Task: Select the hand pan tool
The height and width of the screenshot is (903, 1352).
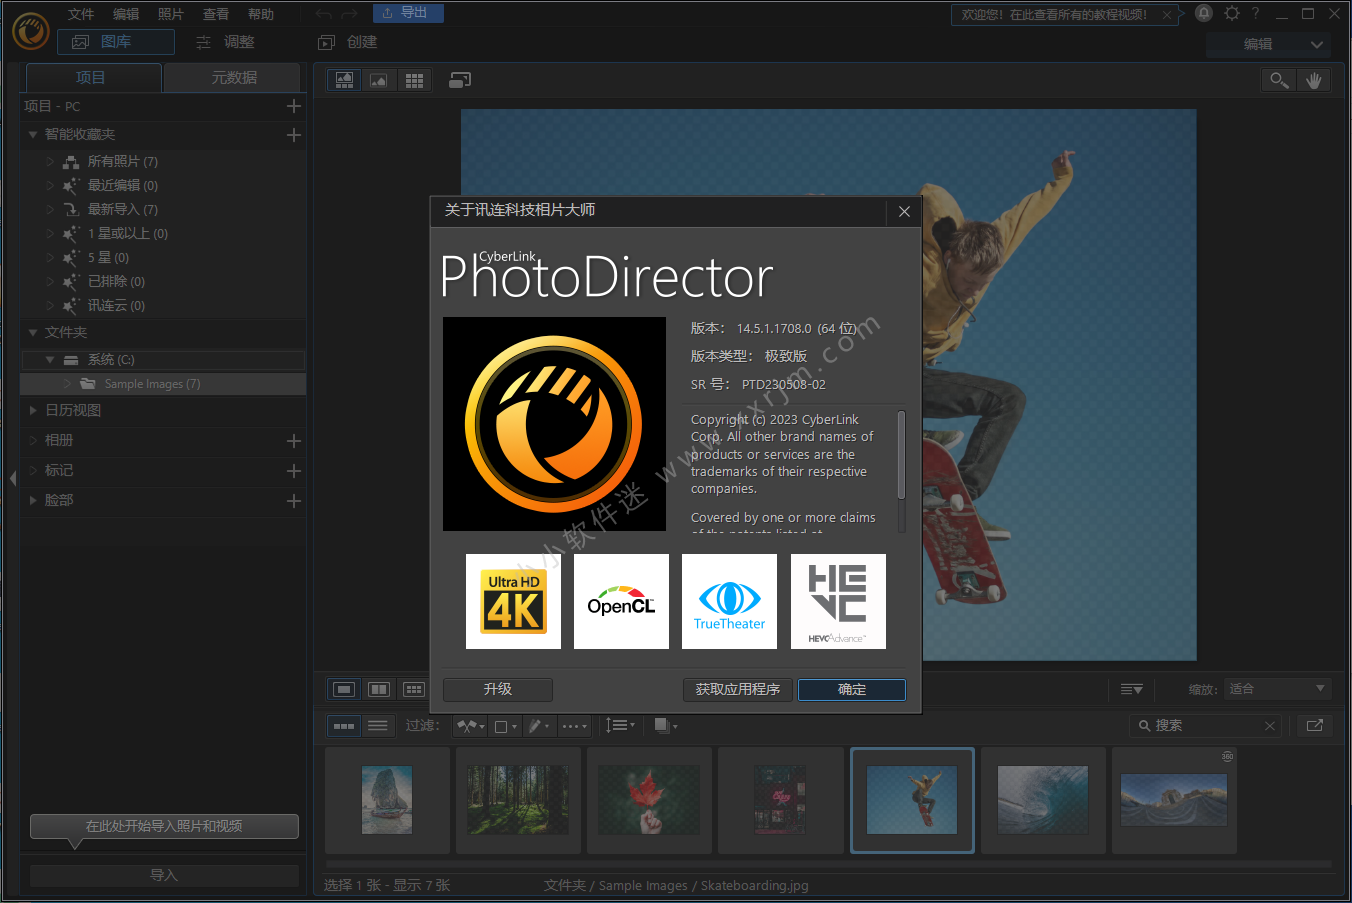Action: [x=1314, y=80]
